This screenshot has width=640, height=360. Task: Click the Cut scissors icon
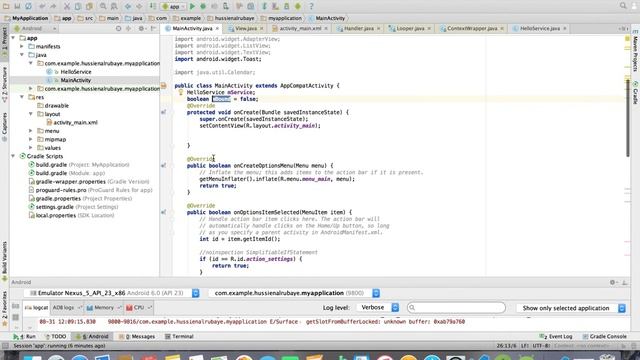click(67, 6)
